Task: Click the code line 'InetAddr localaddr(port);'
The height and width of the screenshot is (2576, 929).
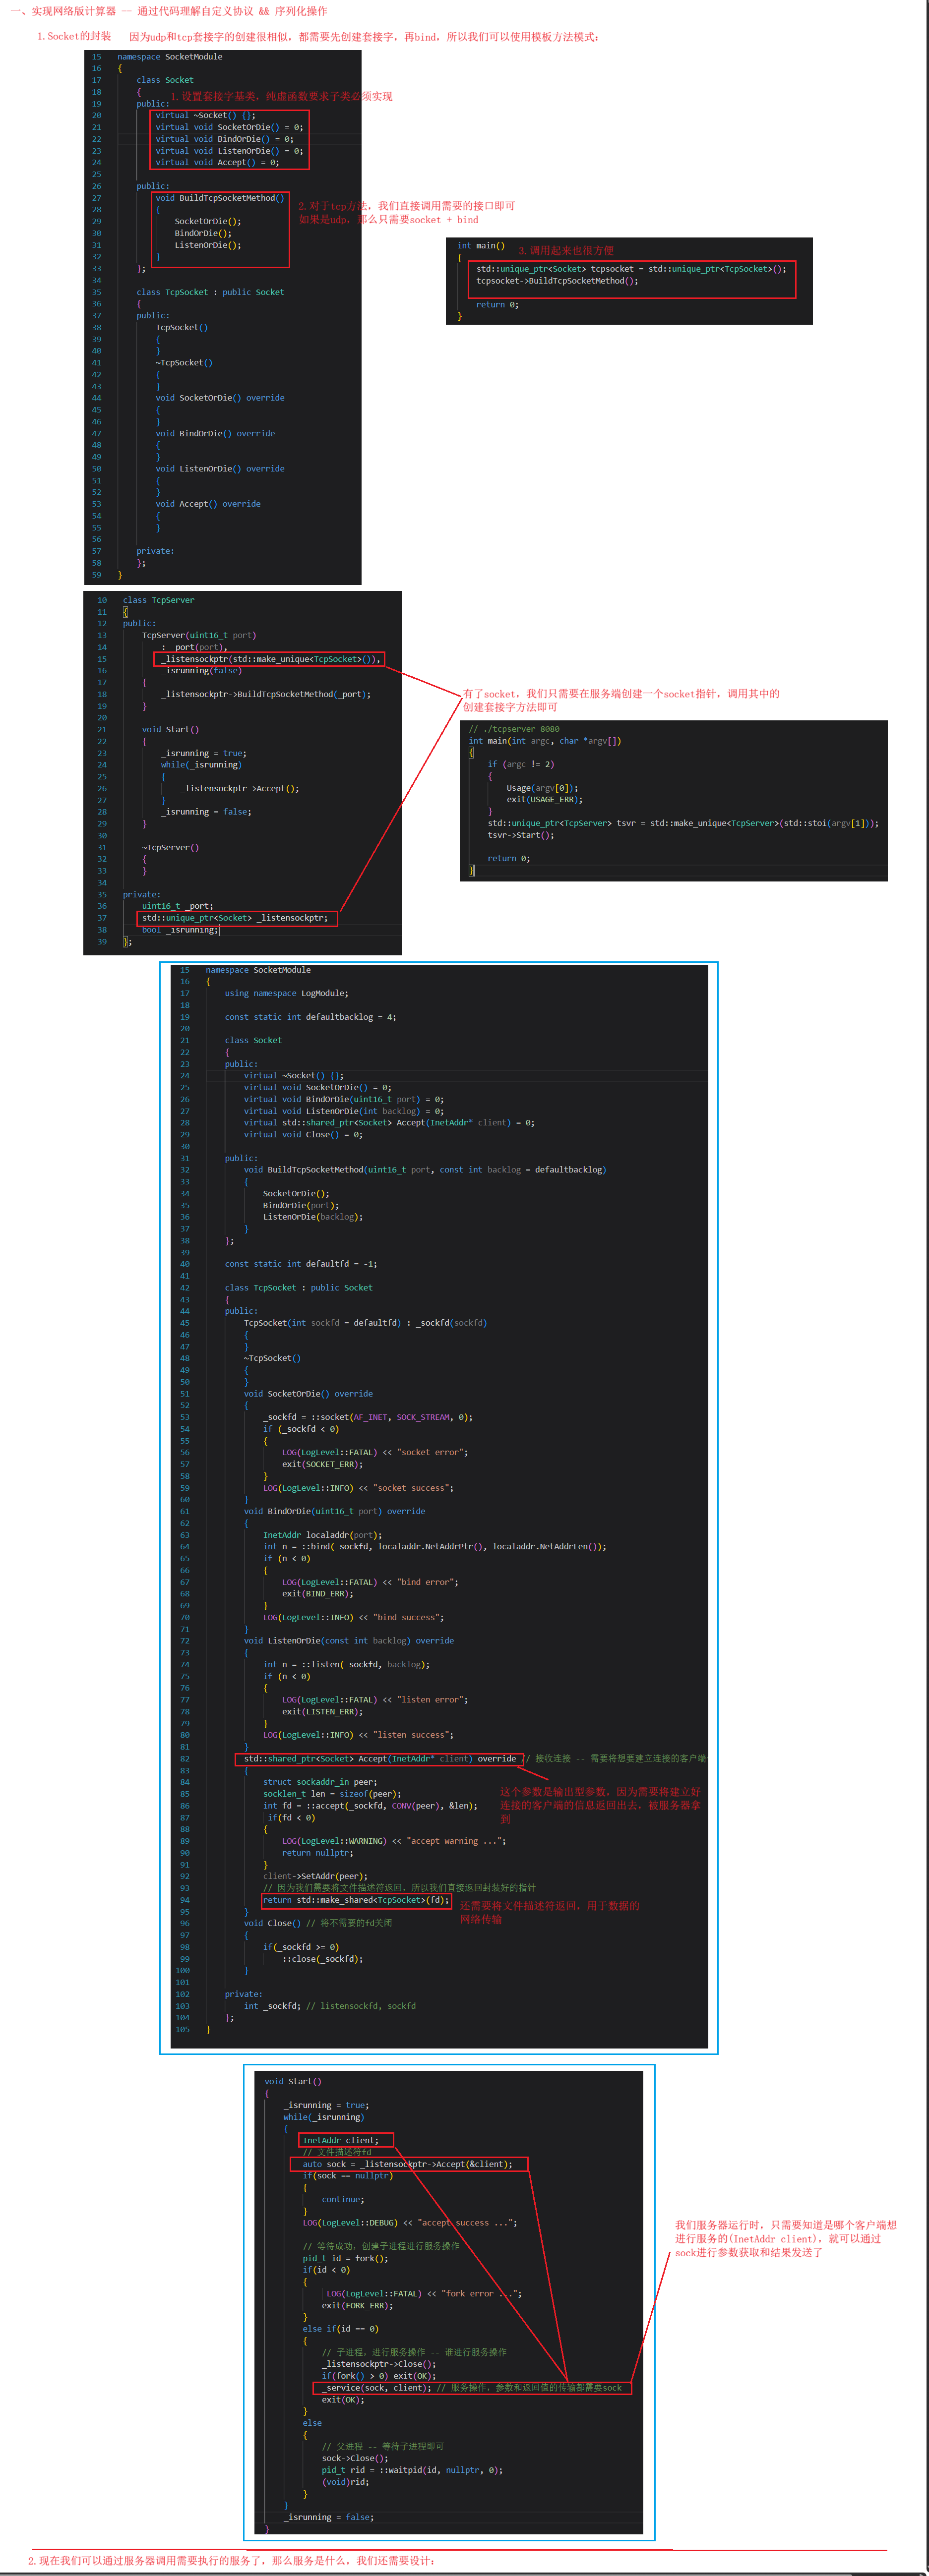Action: tap(322, 1535)
